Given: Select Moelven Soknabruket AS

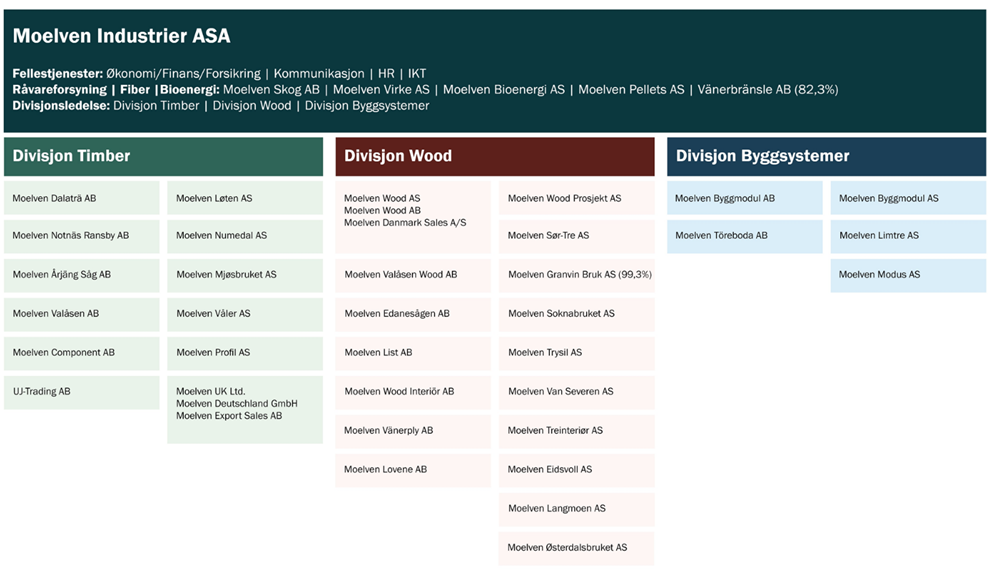Looking at the screenshot, I should point(577,313).
